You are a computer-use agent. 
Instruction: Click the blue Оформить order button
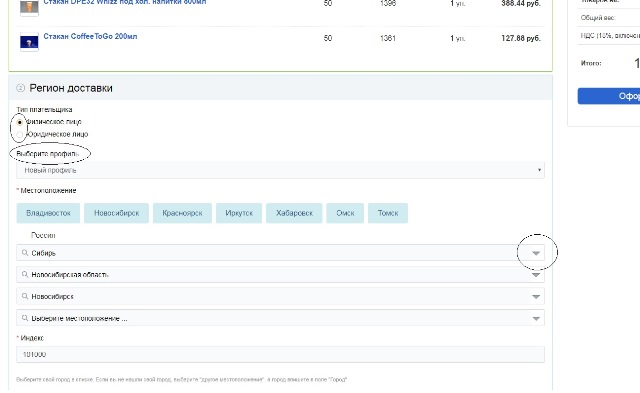609,96
